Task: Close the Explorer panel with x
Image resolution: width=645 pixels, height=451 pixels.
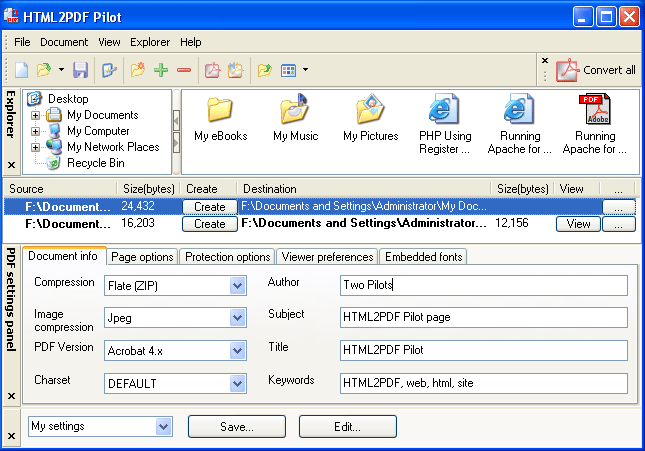Action: pyautogui.click(x=12, y=165)
